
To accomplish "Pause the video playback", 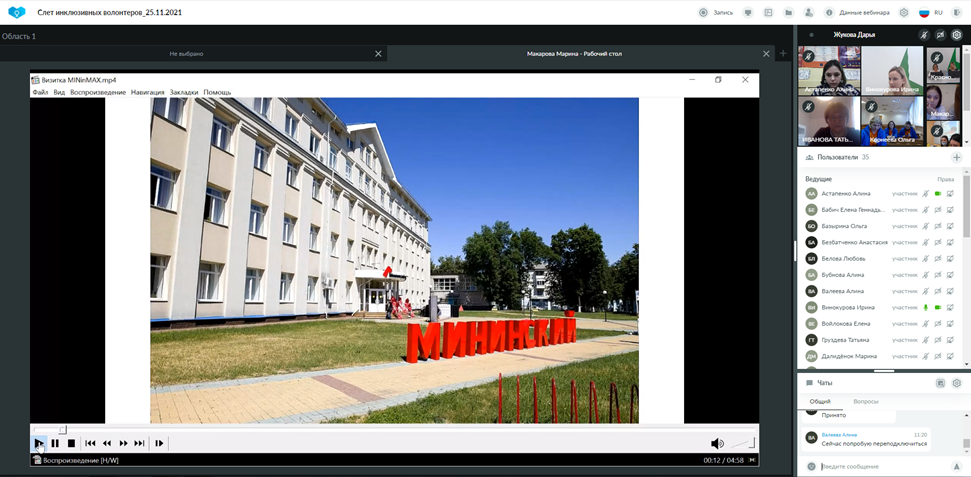I will pos(55,444).
